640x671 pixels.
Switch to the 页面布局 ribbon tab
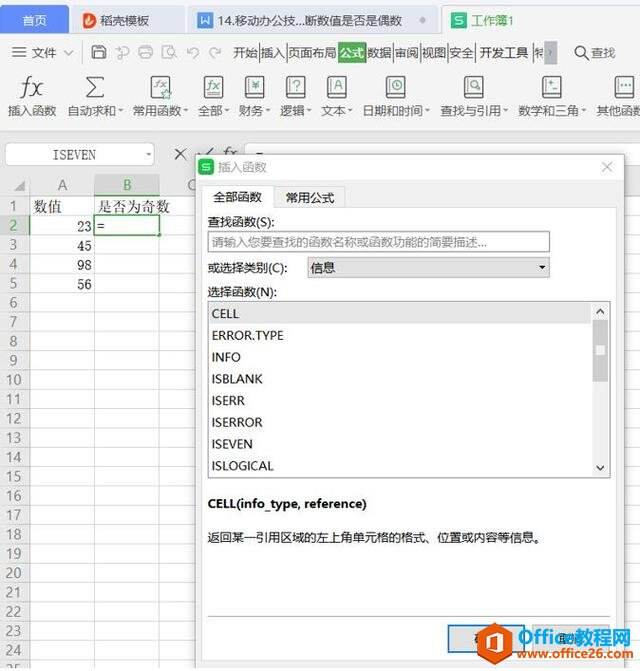[312, 53]
